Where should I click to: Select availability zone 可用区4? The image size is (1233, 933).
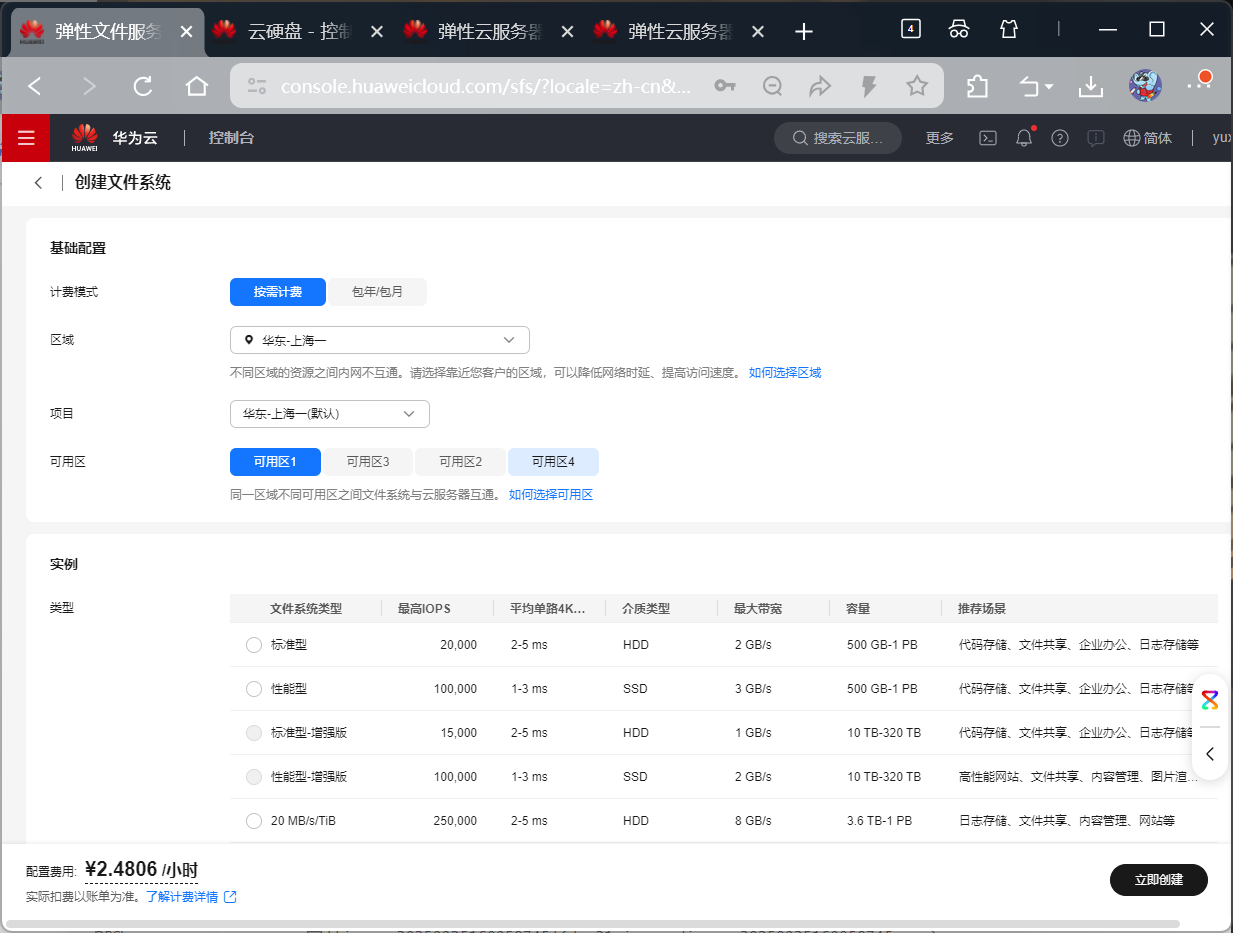pos(554,462)
